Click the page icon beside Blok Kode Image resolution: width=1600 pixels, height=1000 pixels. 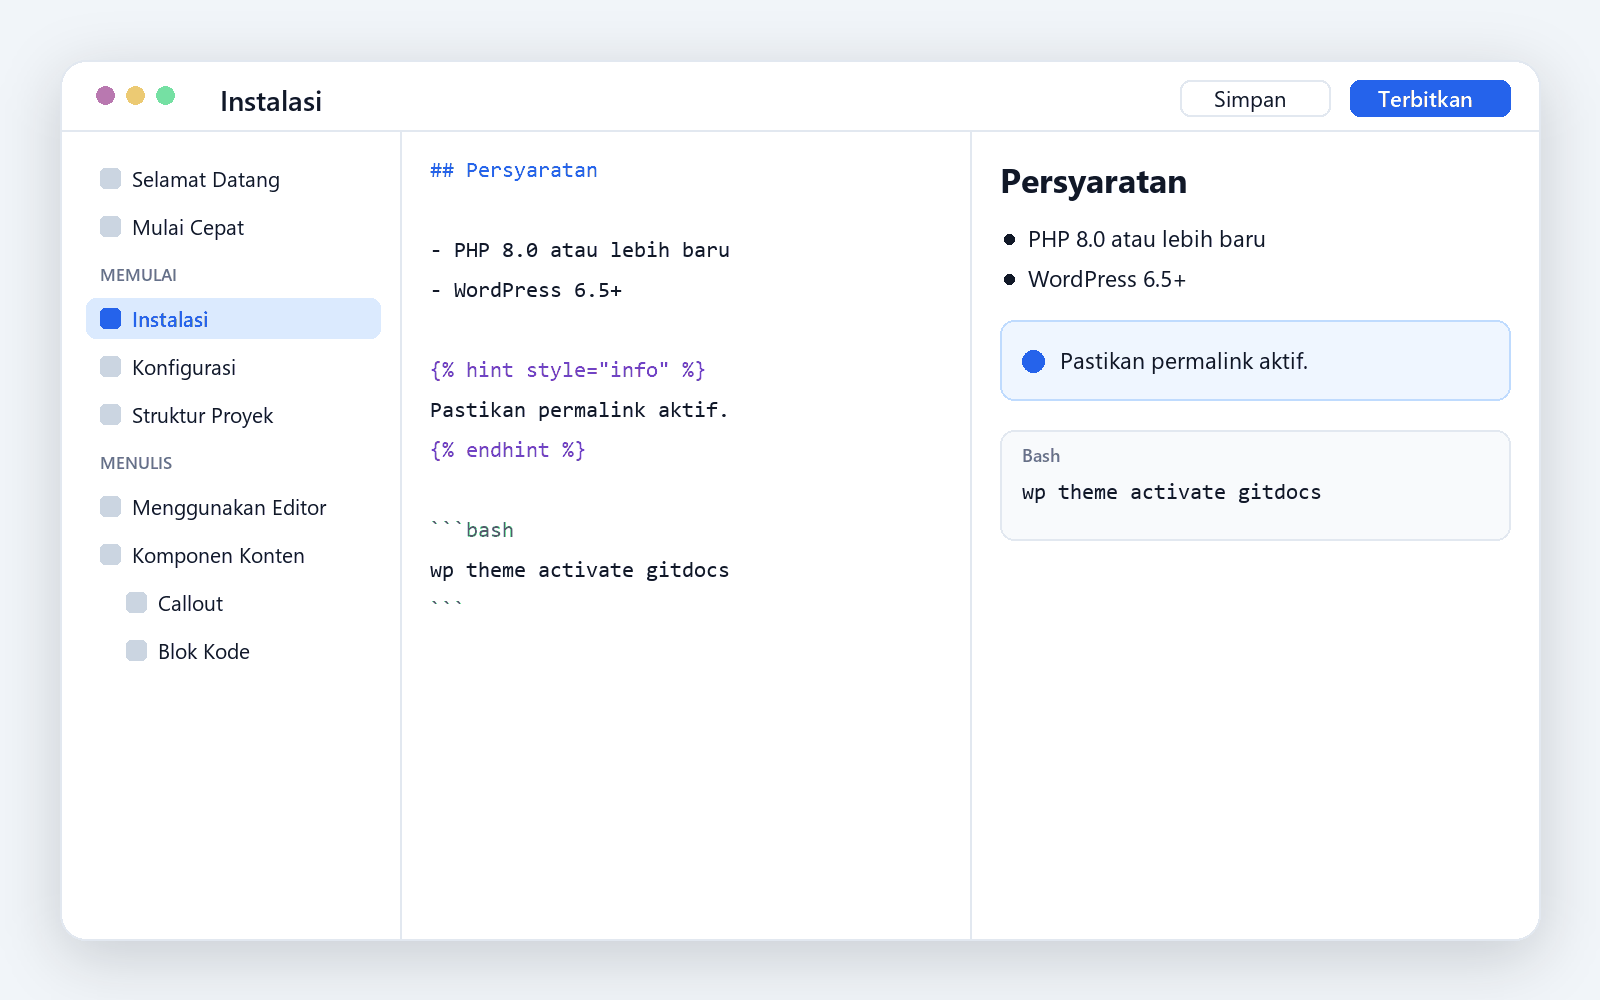point(137,651)
